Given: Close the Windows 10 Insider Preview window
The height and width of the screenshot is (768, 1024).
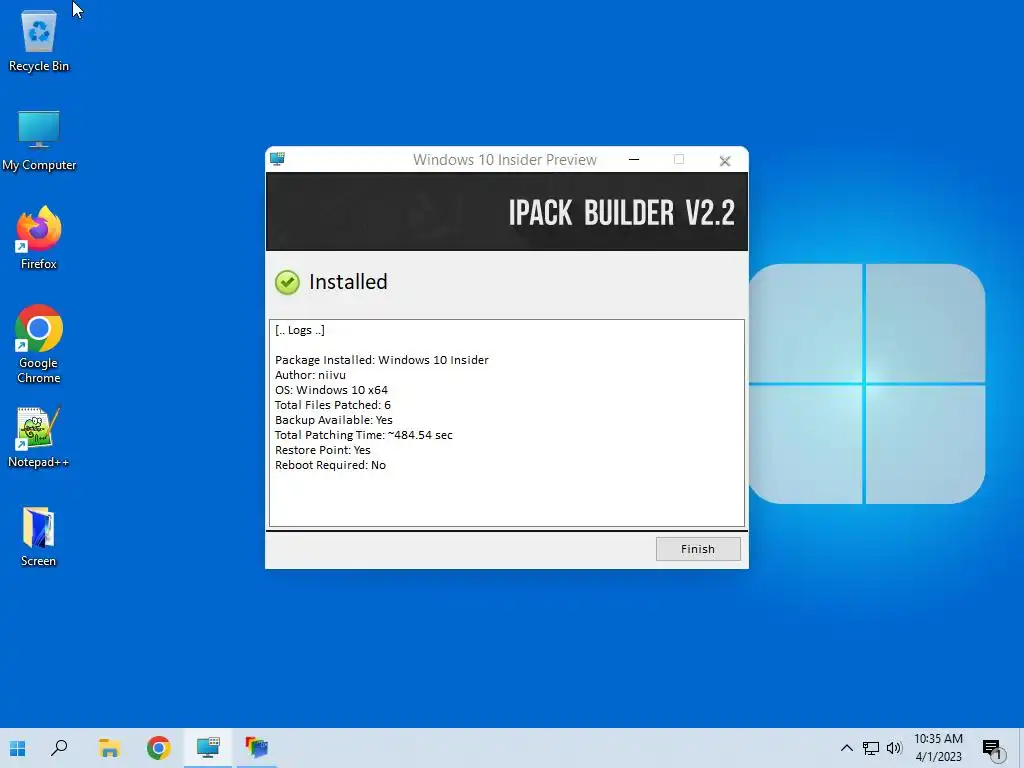Looking at the screenshot, I should point(724,161).
